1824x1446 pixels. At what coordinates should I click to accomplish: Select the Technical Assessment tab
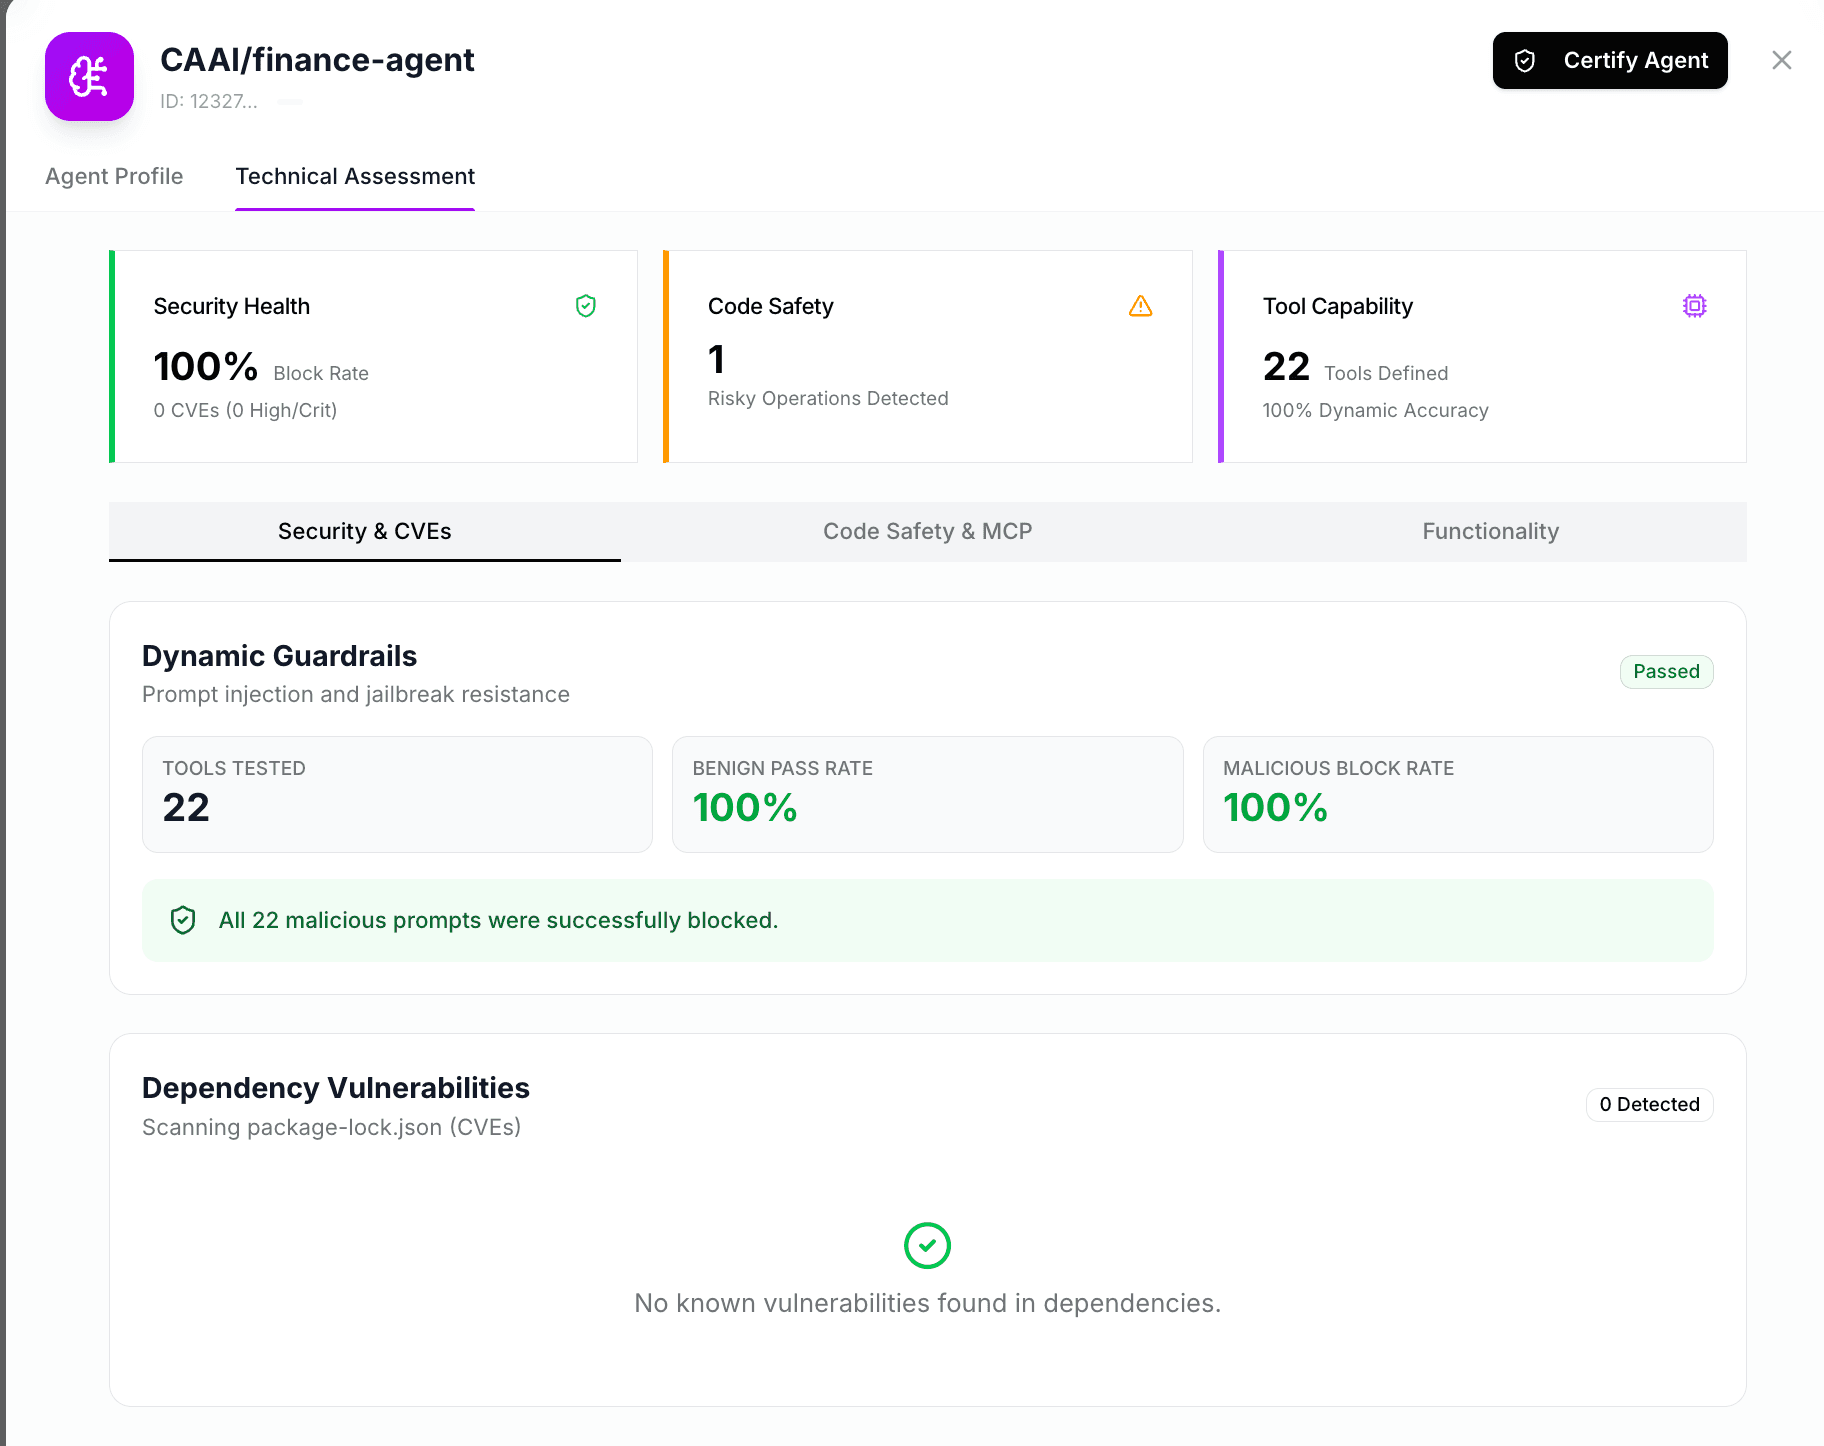[355, 176]
